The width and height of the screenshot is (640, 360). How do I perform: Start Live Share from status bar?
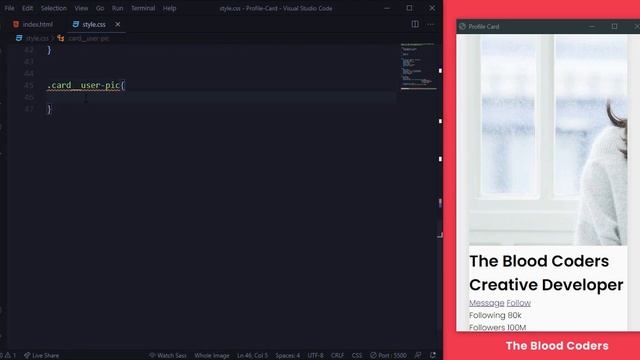point(41,356)
